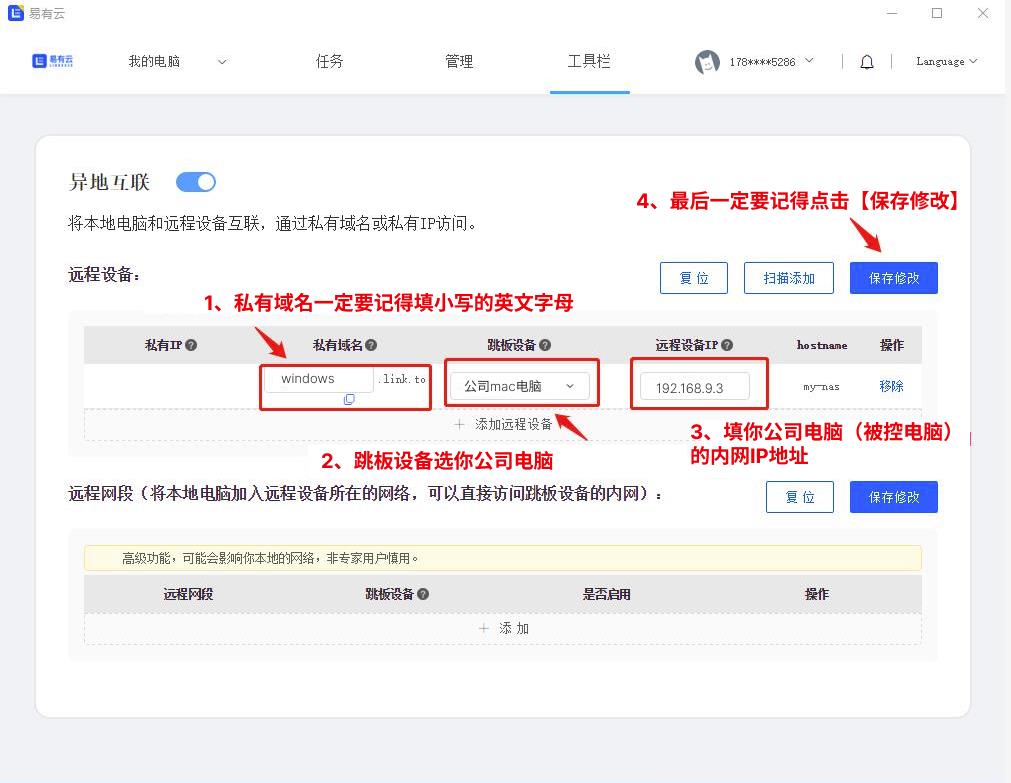Click the .link.to domain suffix text
This screenshot has height=783, width=1011.
[x=402, y=379]
